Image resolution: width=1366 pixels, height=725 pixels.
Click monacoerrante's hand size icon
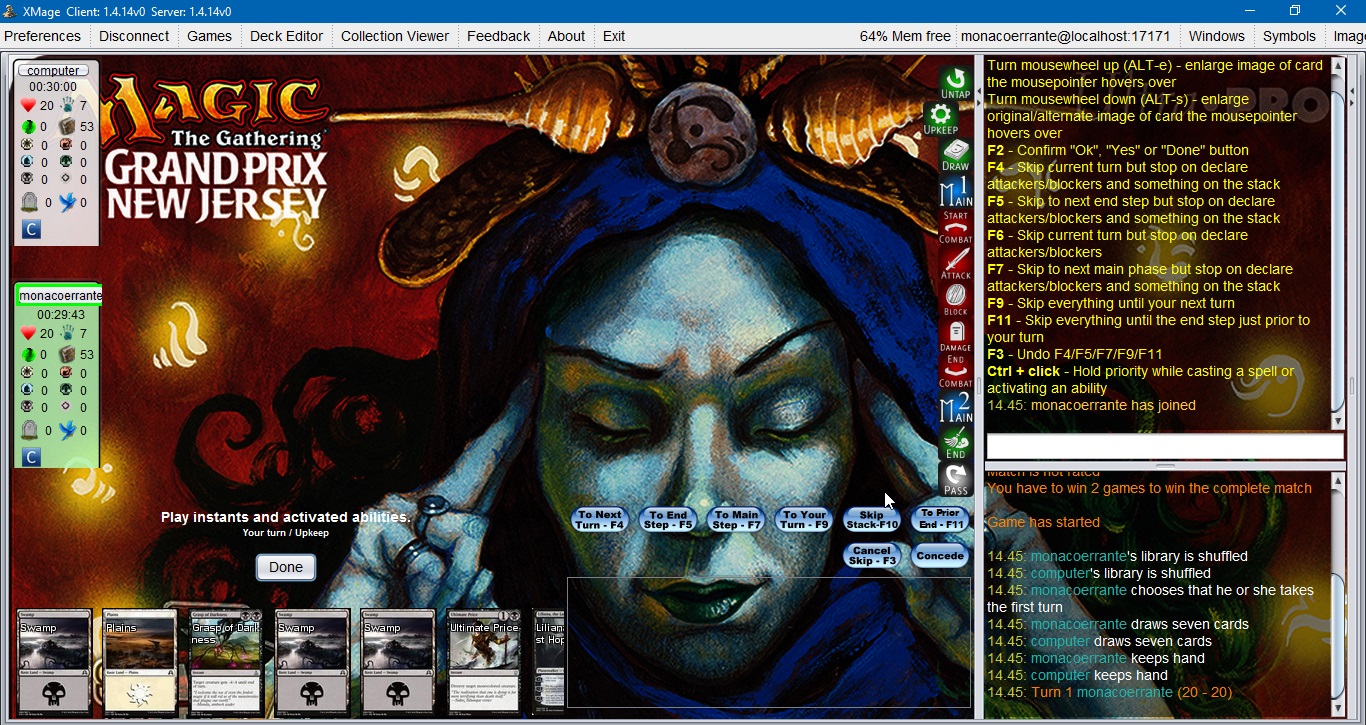(67, 333)
